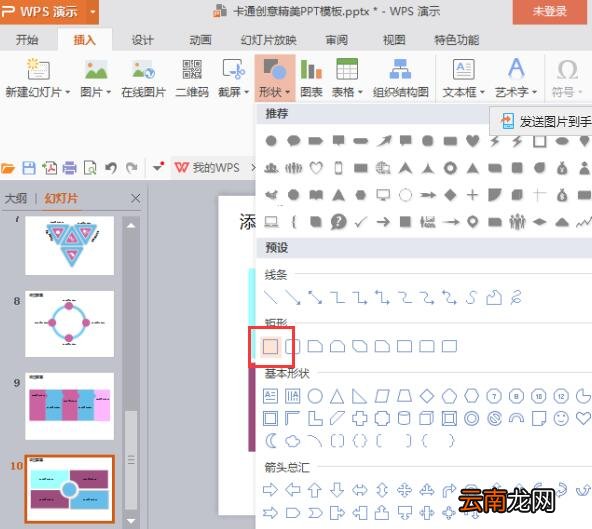Select the up arrow in 箭头总汇
The height and width of the screenshot is (529, 592).
(315, 490)
